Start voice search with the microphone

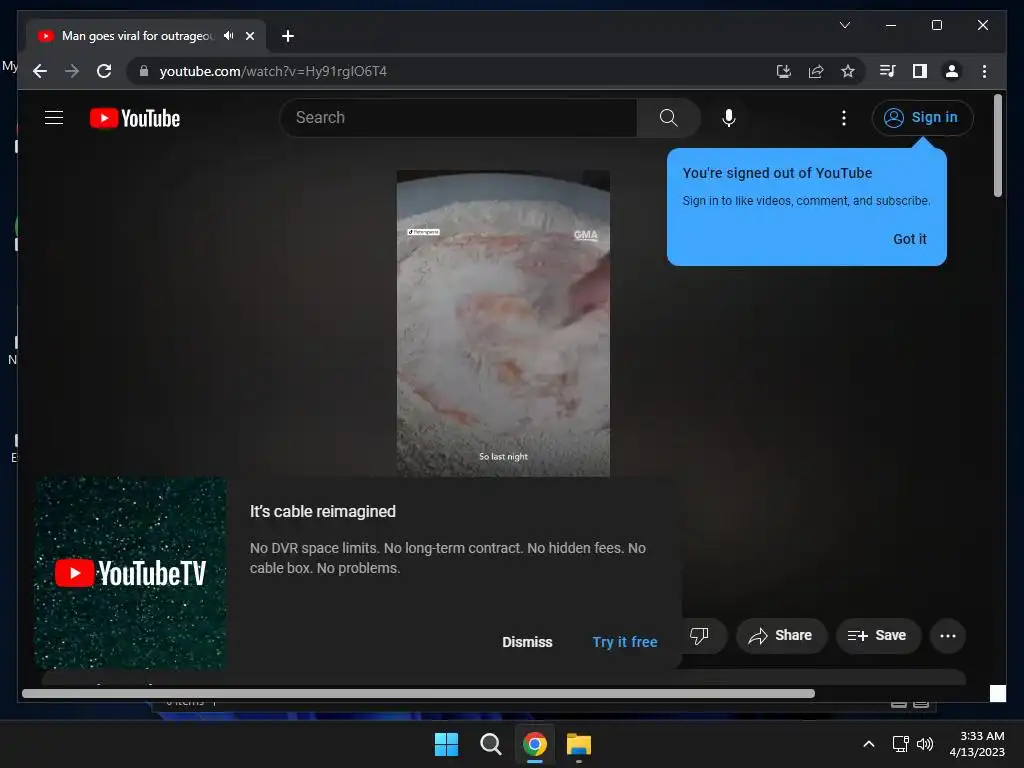(729, 118)
